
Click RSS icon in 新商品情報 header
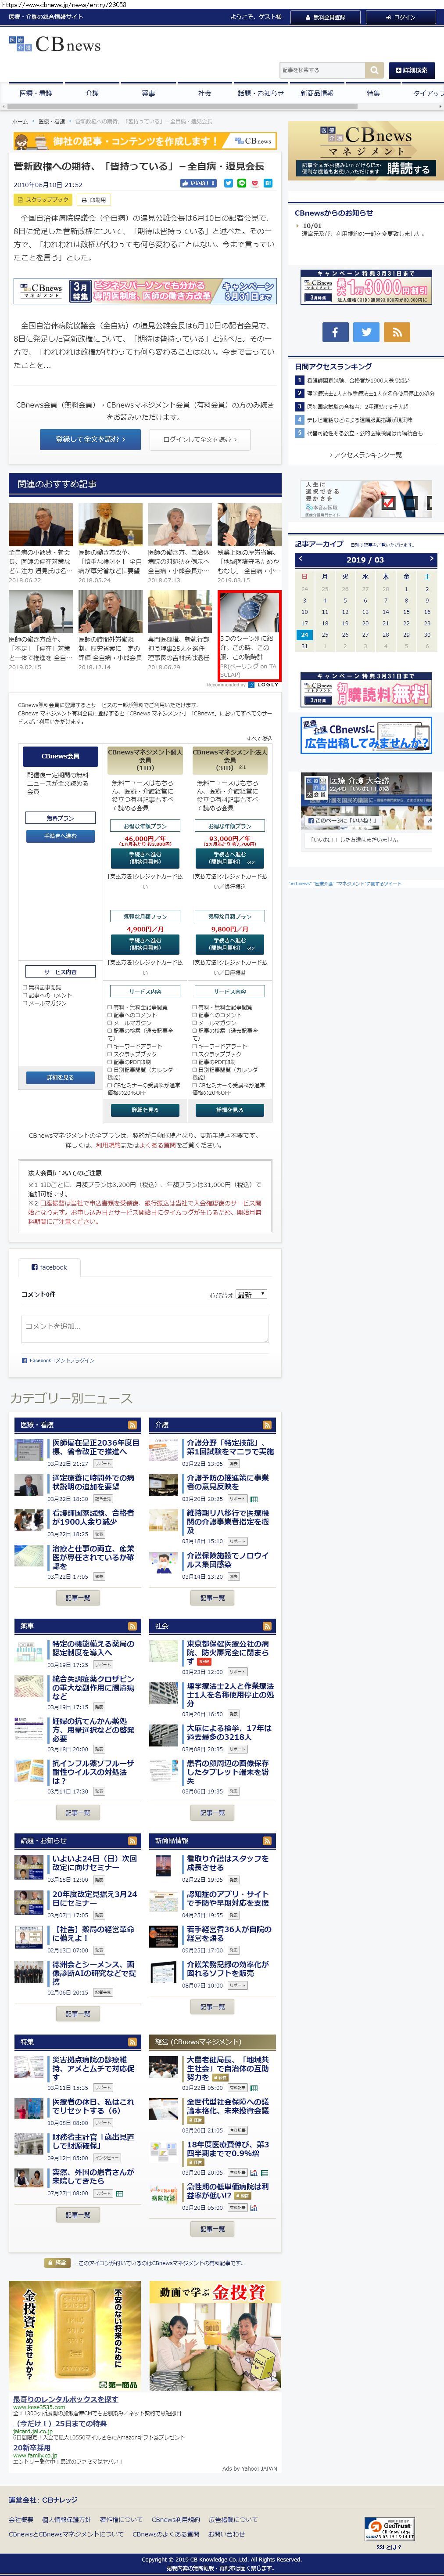[x=267, y=1840]
